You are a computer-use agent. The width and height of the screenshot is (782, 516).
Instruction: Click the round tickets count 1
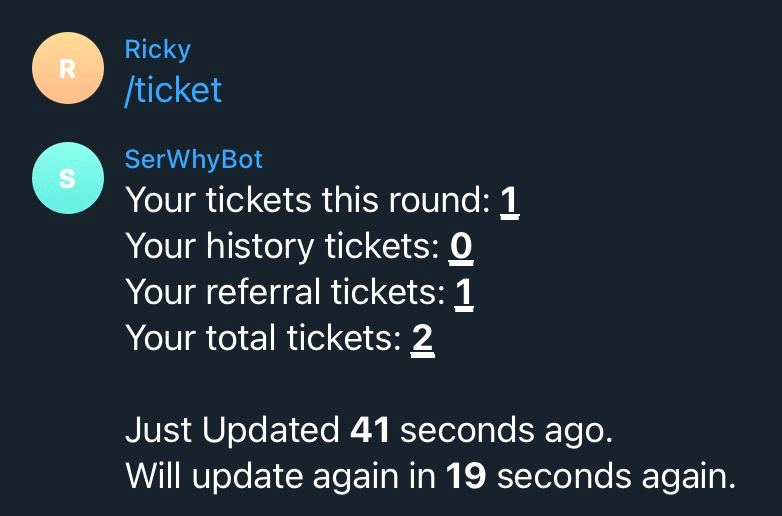coord(510,201)
